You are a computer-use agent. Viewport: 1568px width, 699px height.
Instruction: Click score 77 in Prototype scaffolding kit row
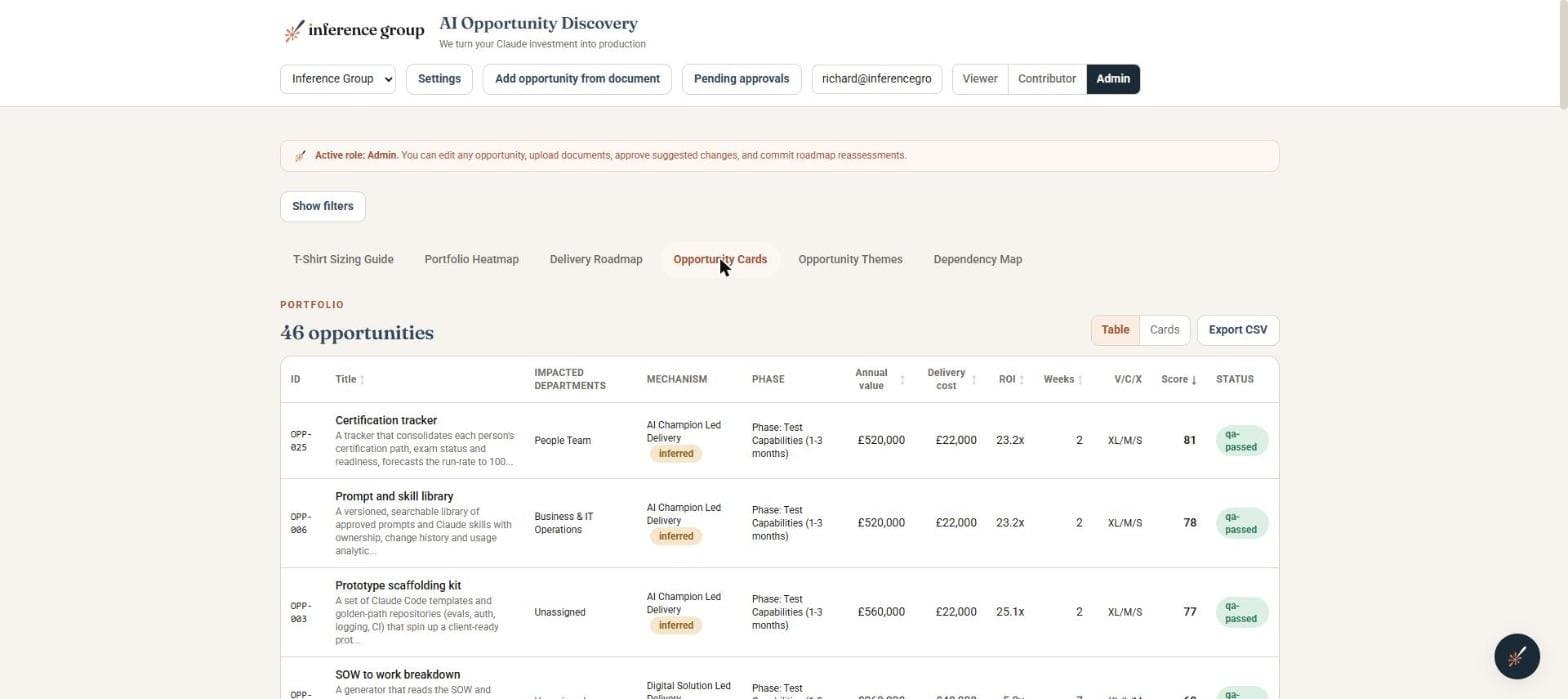(1189, 613)
